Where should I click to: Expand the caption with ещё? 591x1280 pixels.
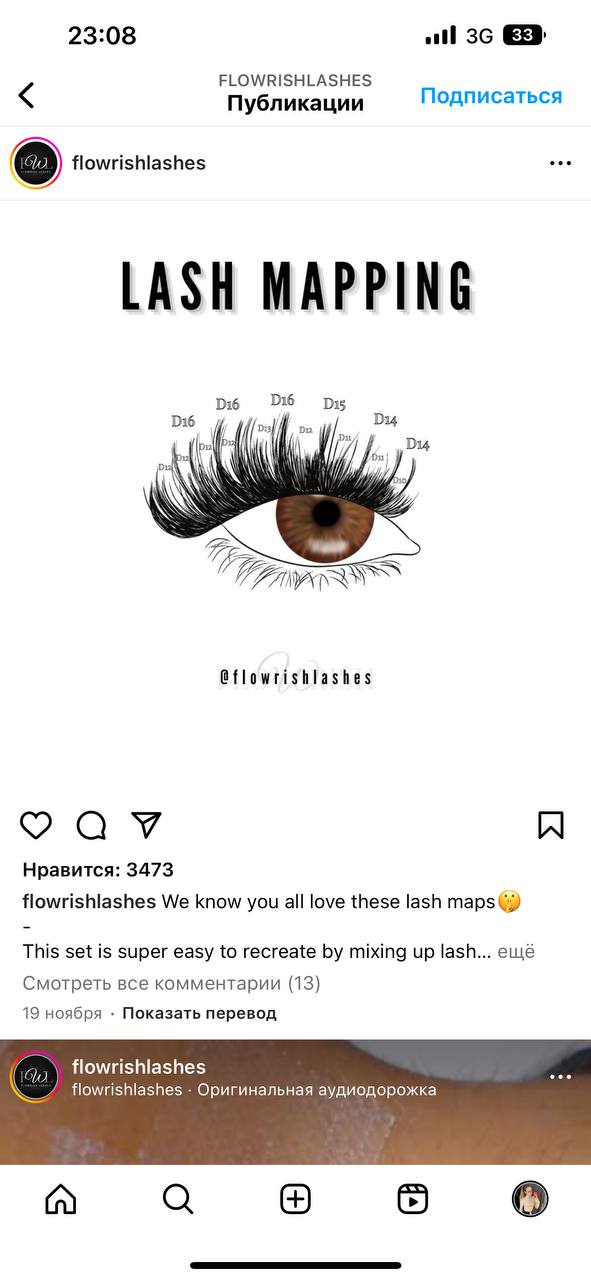coord(516,952)
